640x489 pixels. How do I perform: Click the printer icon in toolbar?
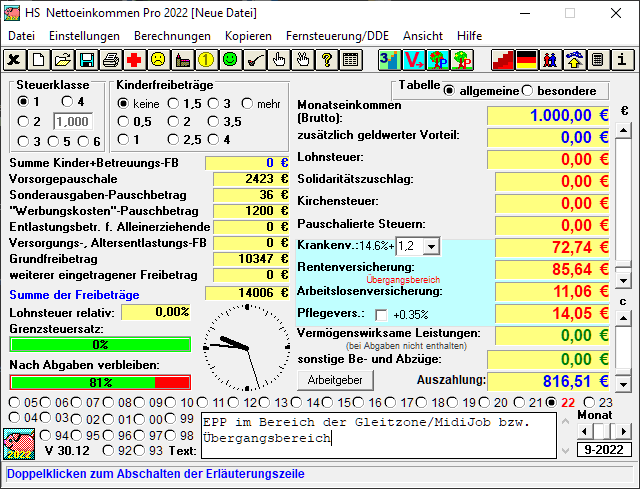111,60
